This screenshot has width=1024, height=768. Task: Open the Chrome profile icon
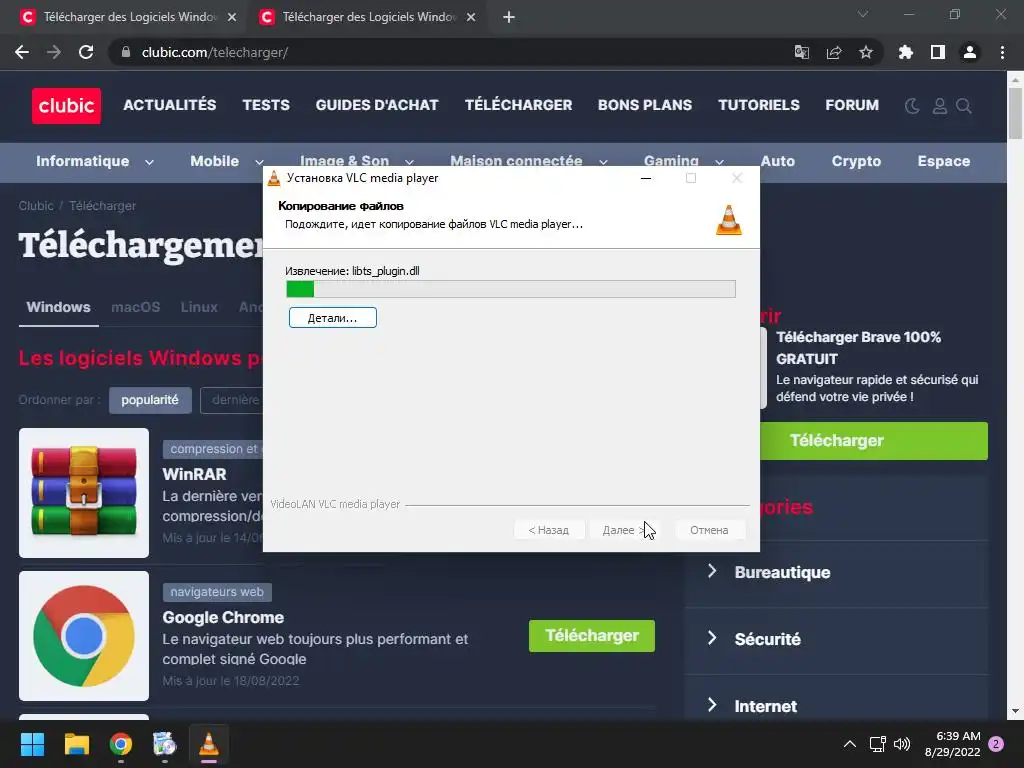point(970,52)
